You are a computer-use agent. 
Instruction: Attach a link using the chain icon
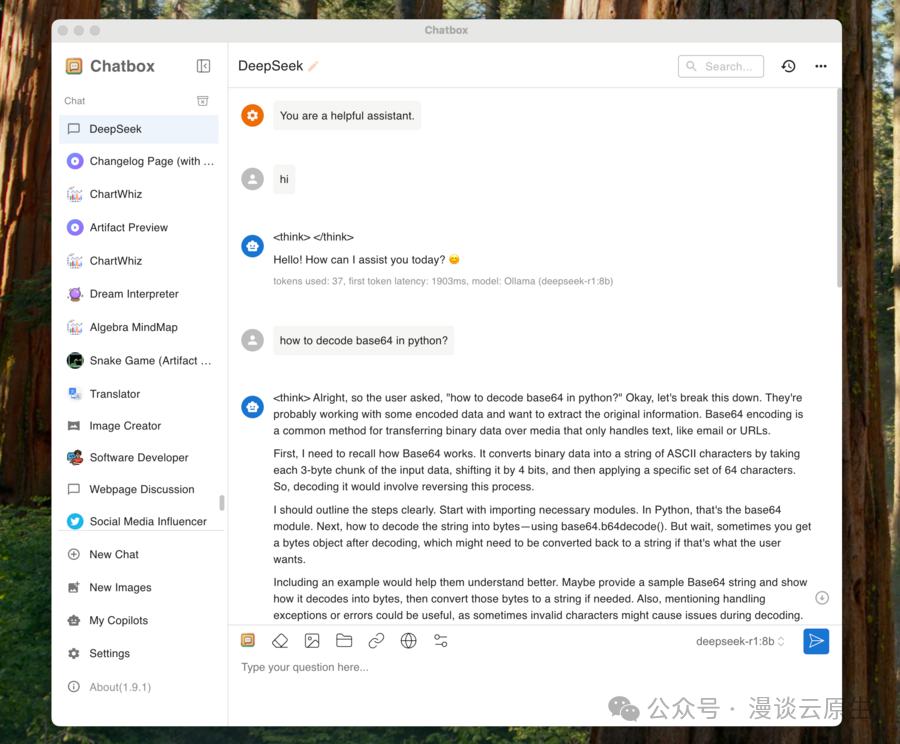click(x=376, y=641)
